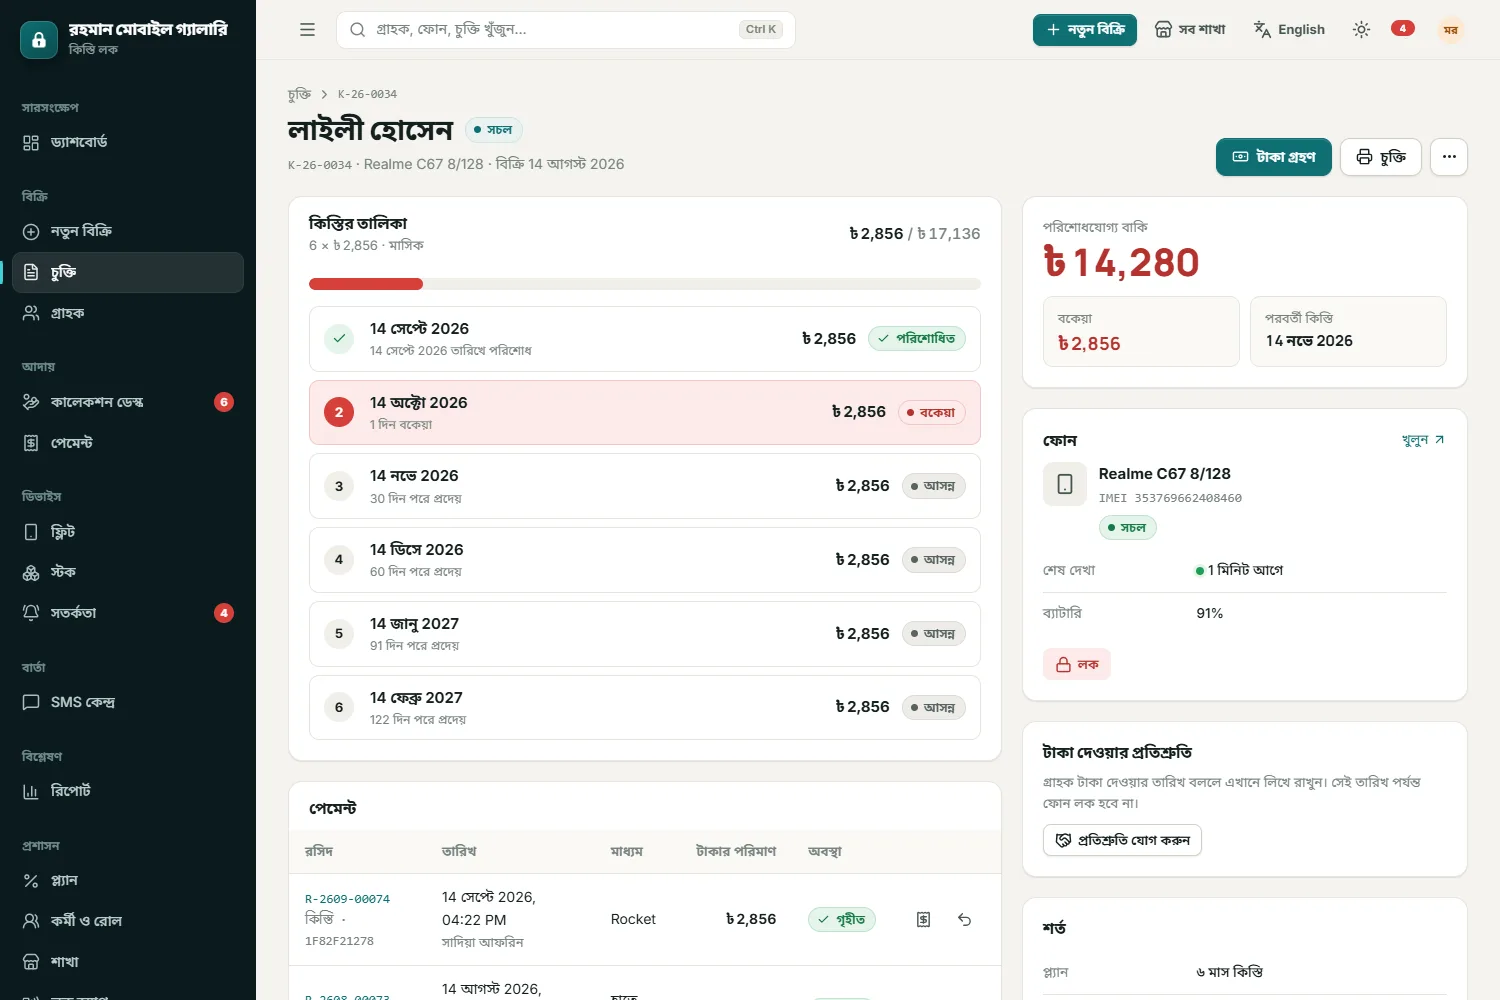Click the ব্যাটারি 91% value
Viewport: 1500px width, 1000px height.
click(x=1210, y=613)
